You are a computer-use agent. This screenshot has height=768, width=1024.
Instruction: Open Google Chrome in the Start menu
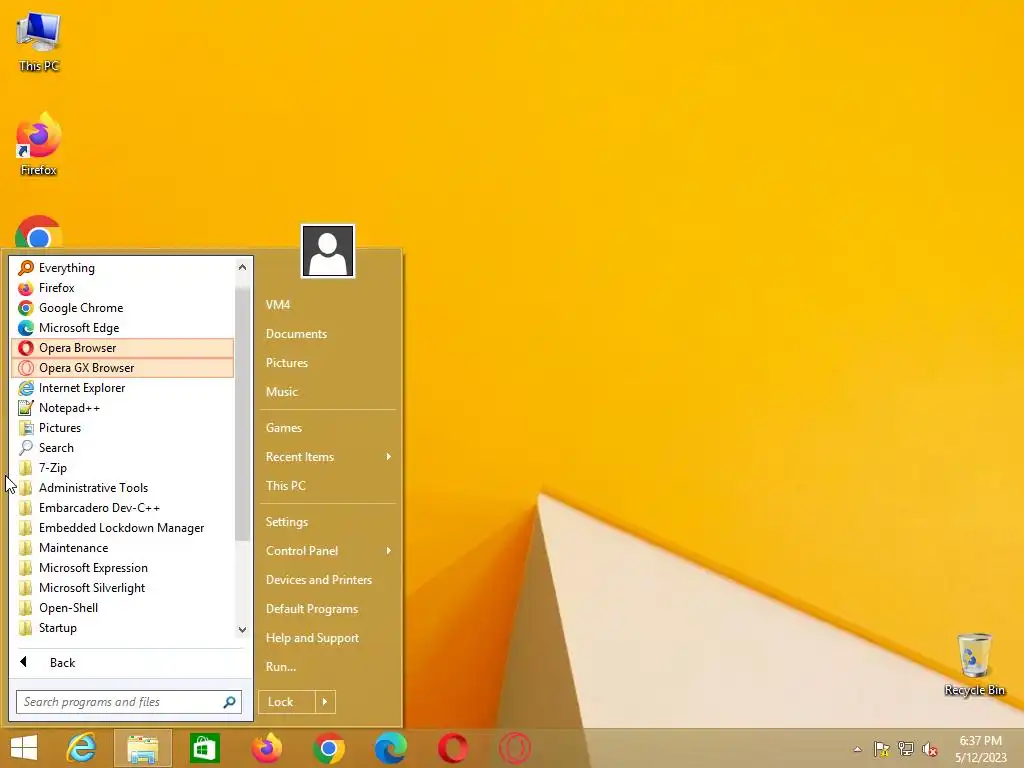pos(122,308)
